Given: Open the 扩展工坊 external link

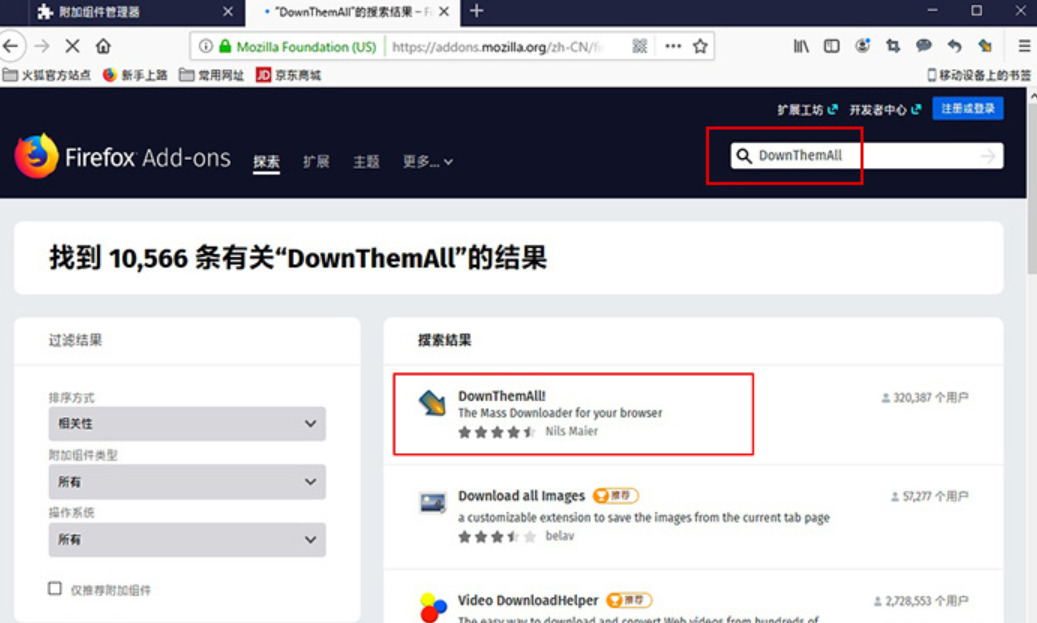Looking at the screenshot, I should [808, 109].
